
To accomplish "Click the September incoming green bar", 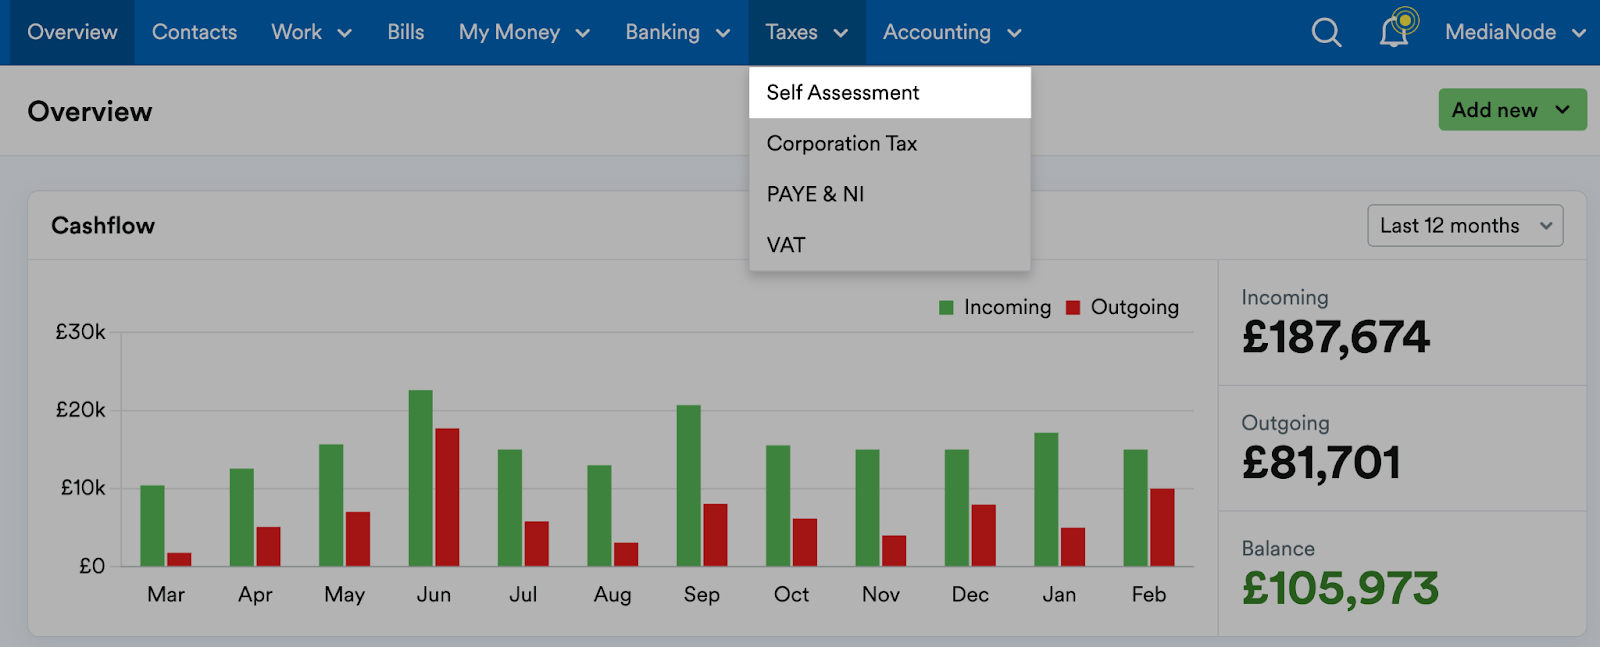I will pyautogui.click(x=689, y=485).
